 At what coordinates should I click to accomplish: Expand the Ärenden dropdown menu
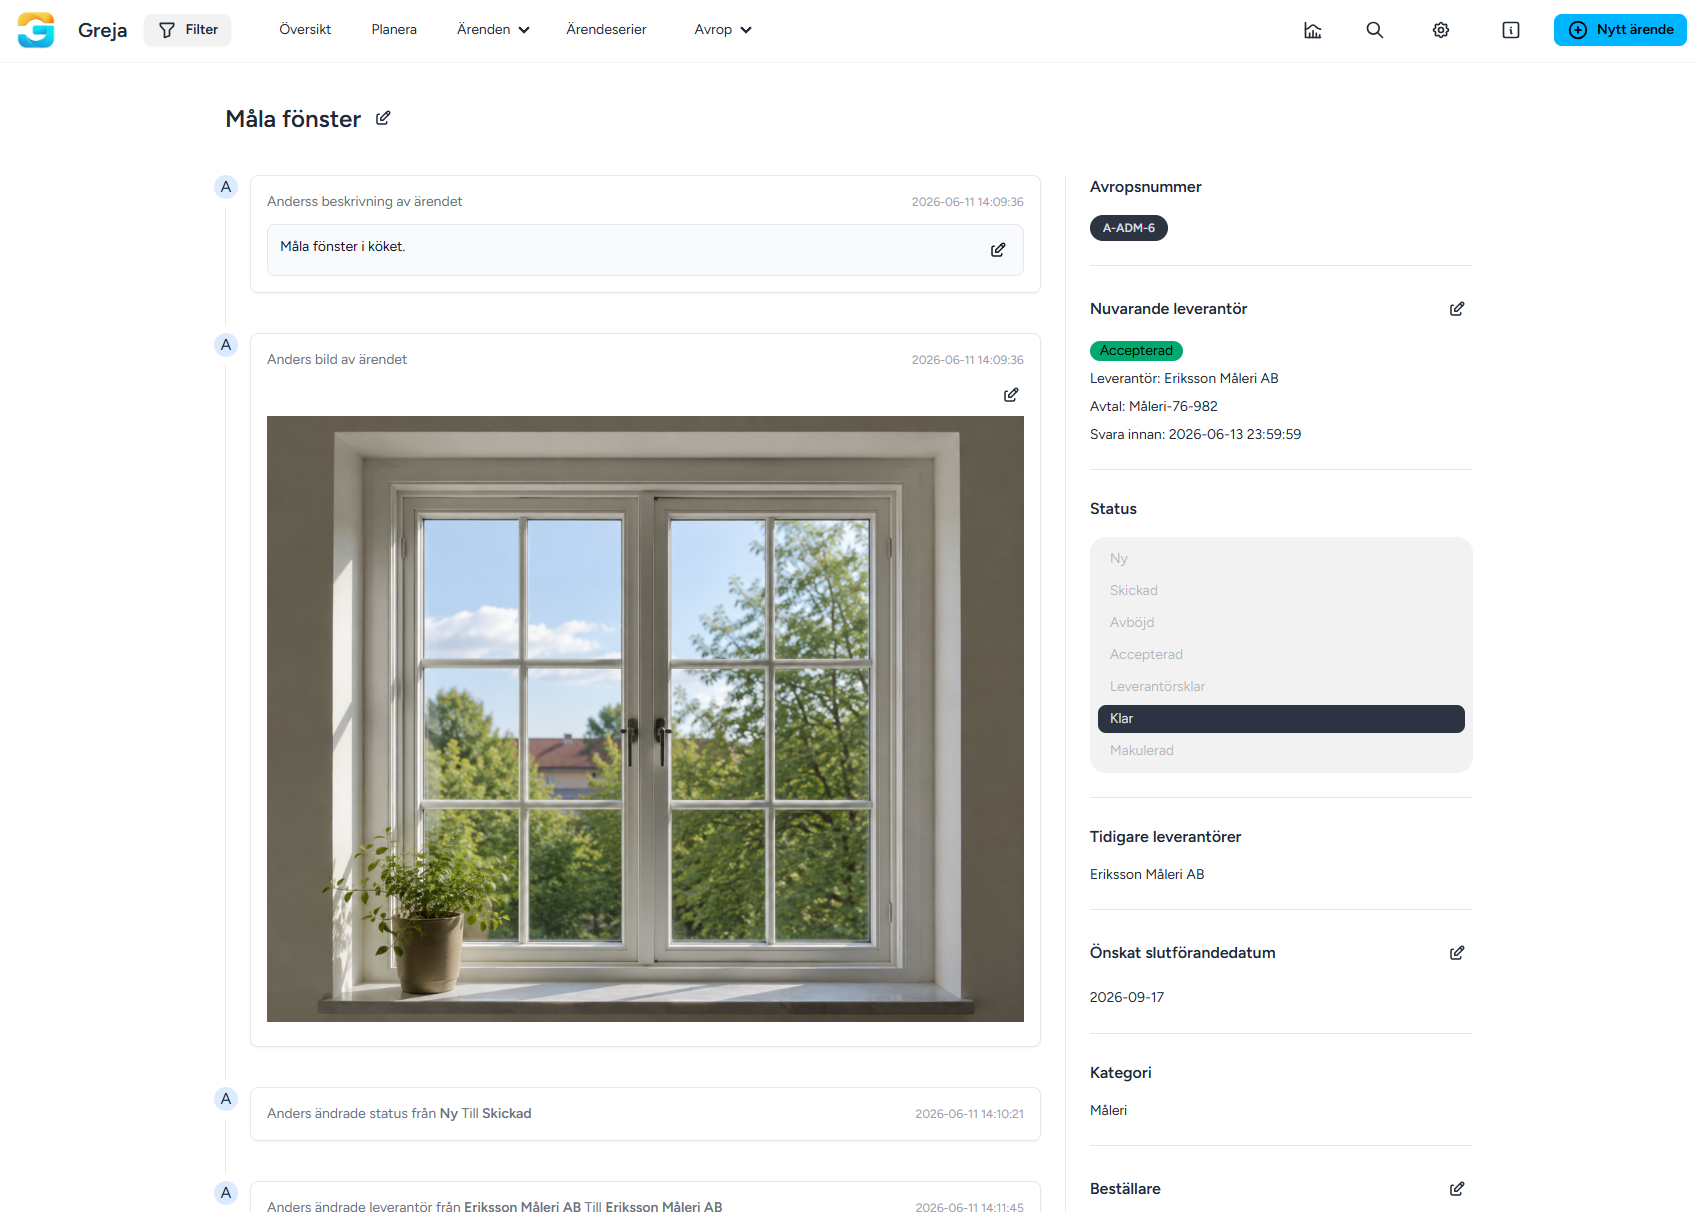[493, 30]
